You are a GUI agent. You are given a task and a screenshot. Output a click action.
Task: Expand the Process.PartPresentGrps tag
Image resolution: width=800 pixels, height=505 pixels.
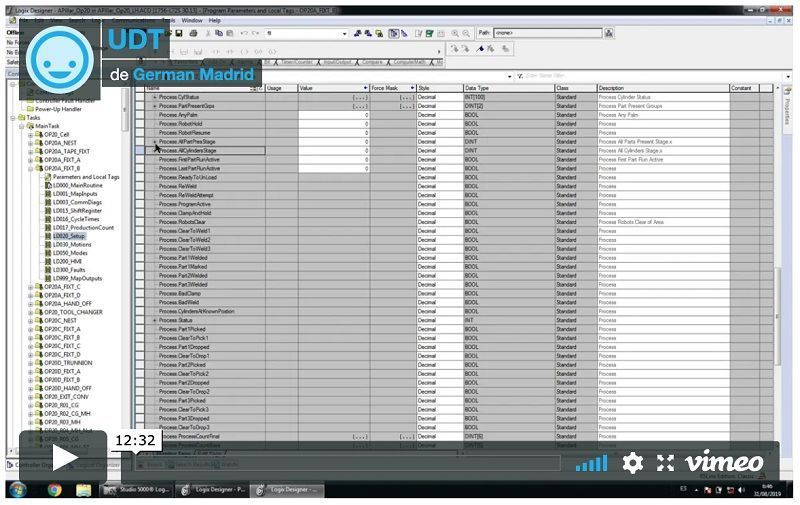coord(154,106)
